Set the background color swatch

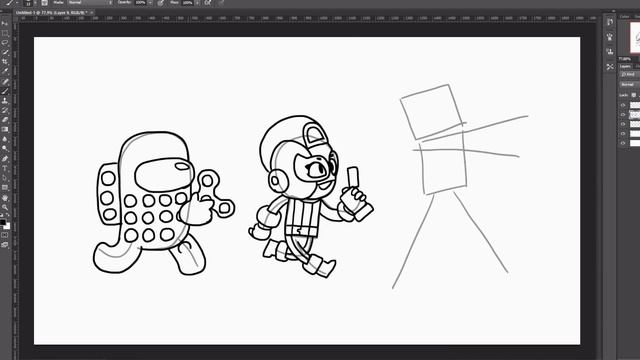pos(7,227)
